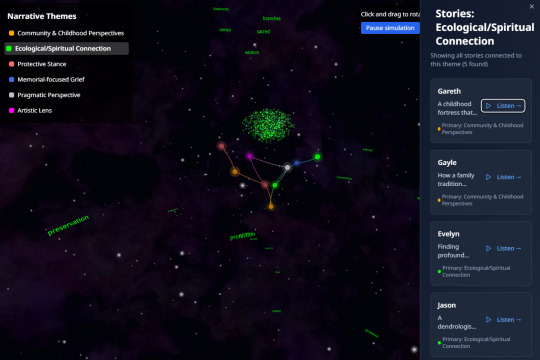Viewport: 540px width, 360px height.
Task: Click gray swatch beside Pragmatic Perspective
Action: [x=11, y=95]
